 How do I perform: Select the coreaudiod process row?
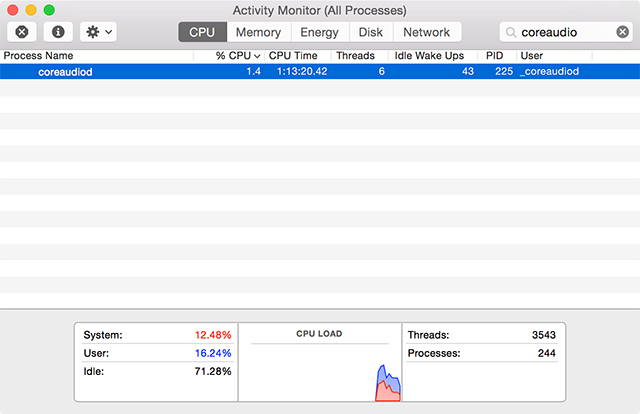[320, 71]
